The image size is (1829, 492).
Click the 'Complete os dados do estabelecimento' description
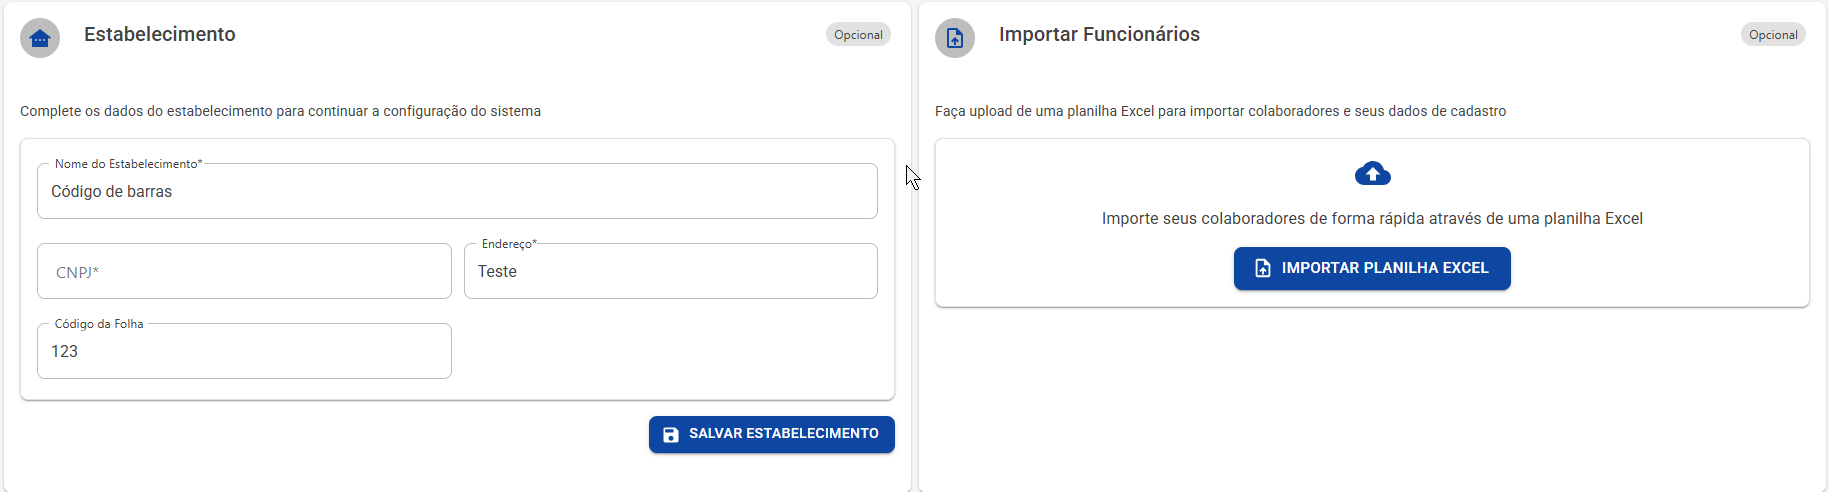point(280,111)
